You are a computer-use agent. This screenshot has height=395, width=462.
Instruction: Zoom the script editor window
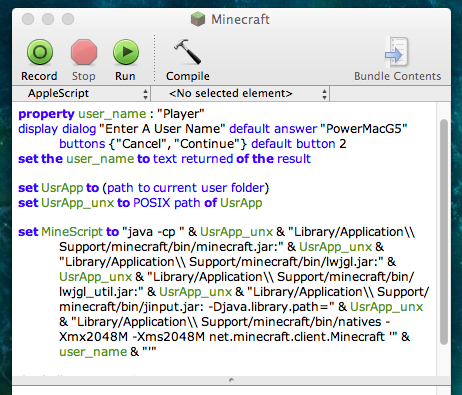click(x=68, y=19)
